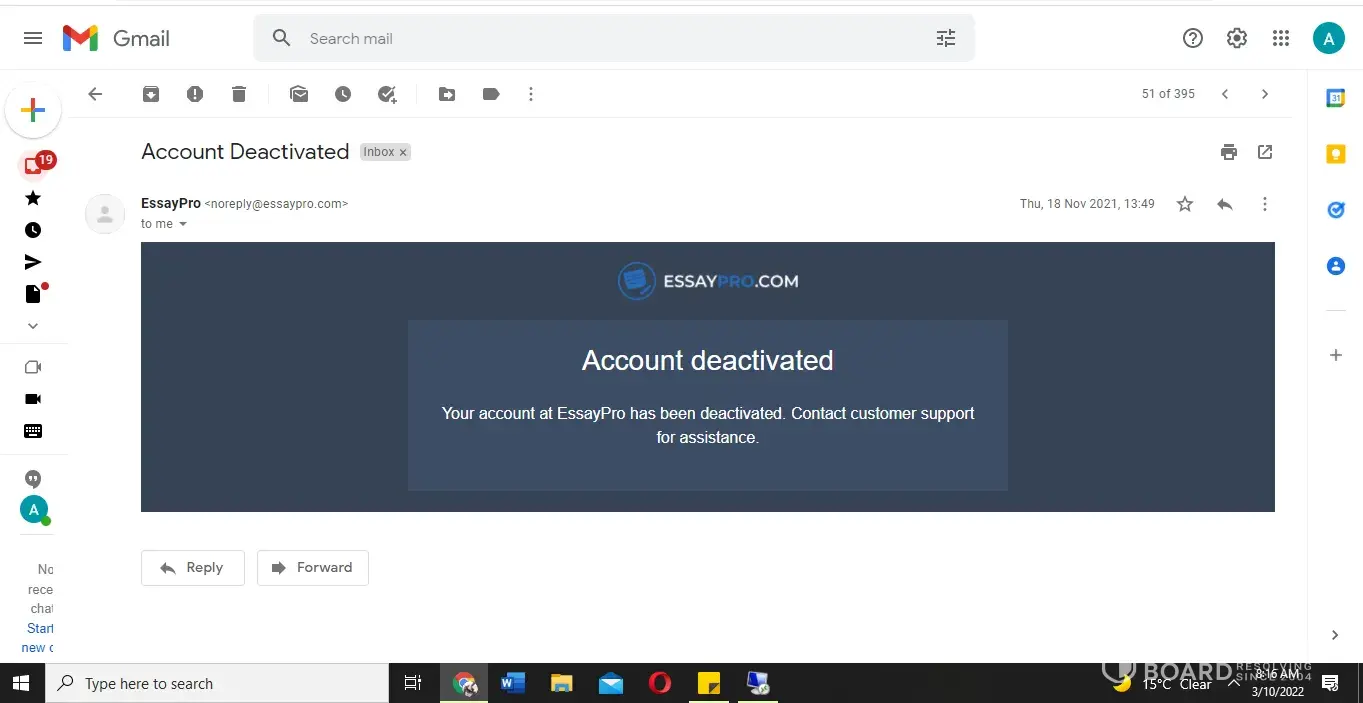Viewport: 1363px width, 703px height.
Task: Click the EssayPro sender avatar
Action: tap(105, 213)
